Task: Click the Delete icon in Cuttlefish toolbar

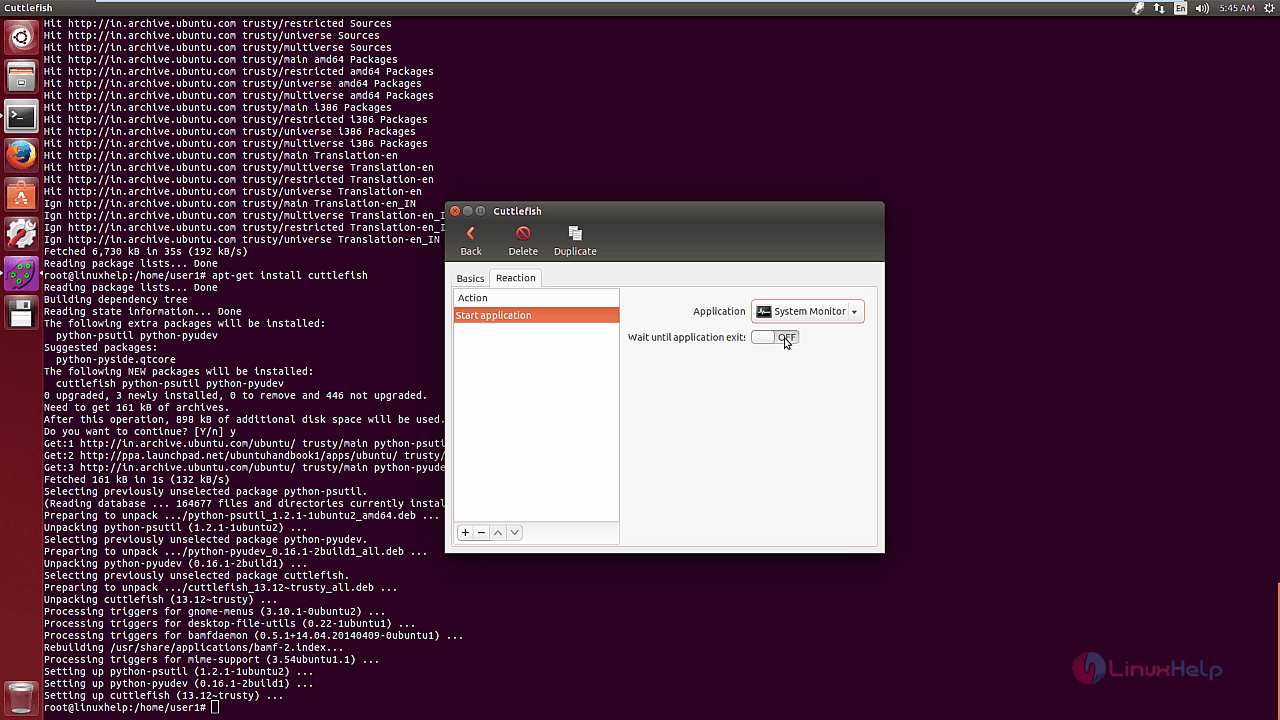Action: (x=523, y=241)
